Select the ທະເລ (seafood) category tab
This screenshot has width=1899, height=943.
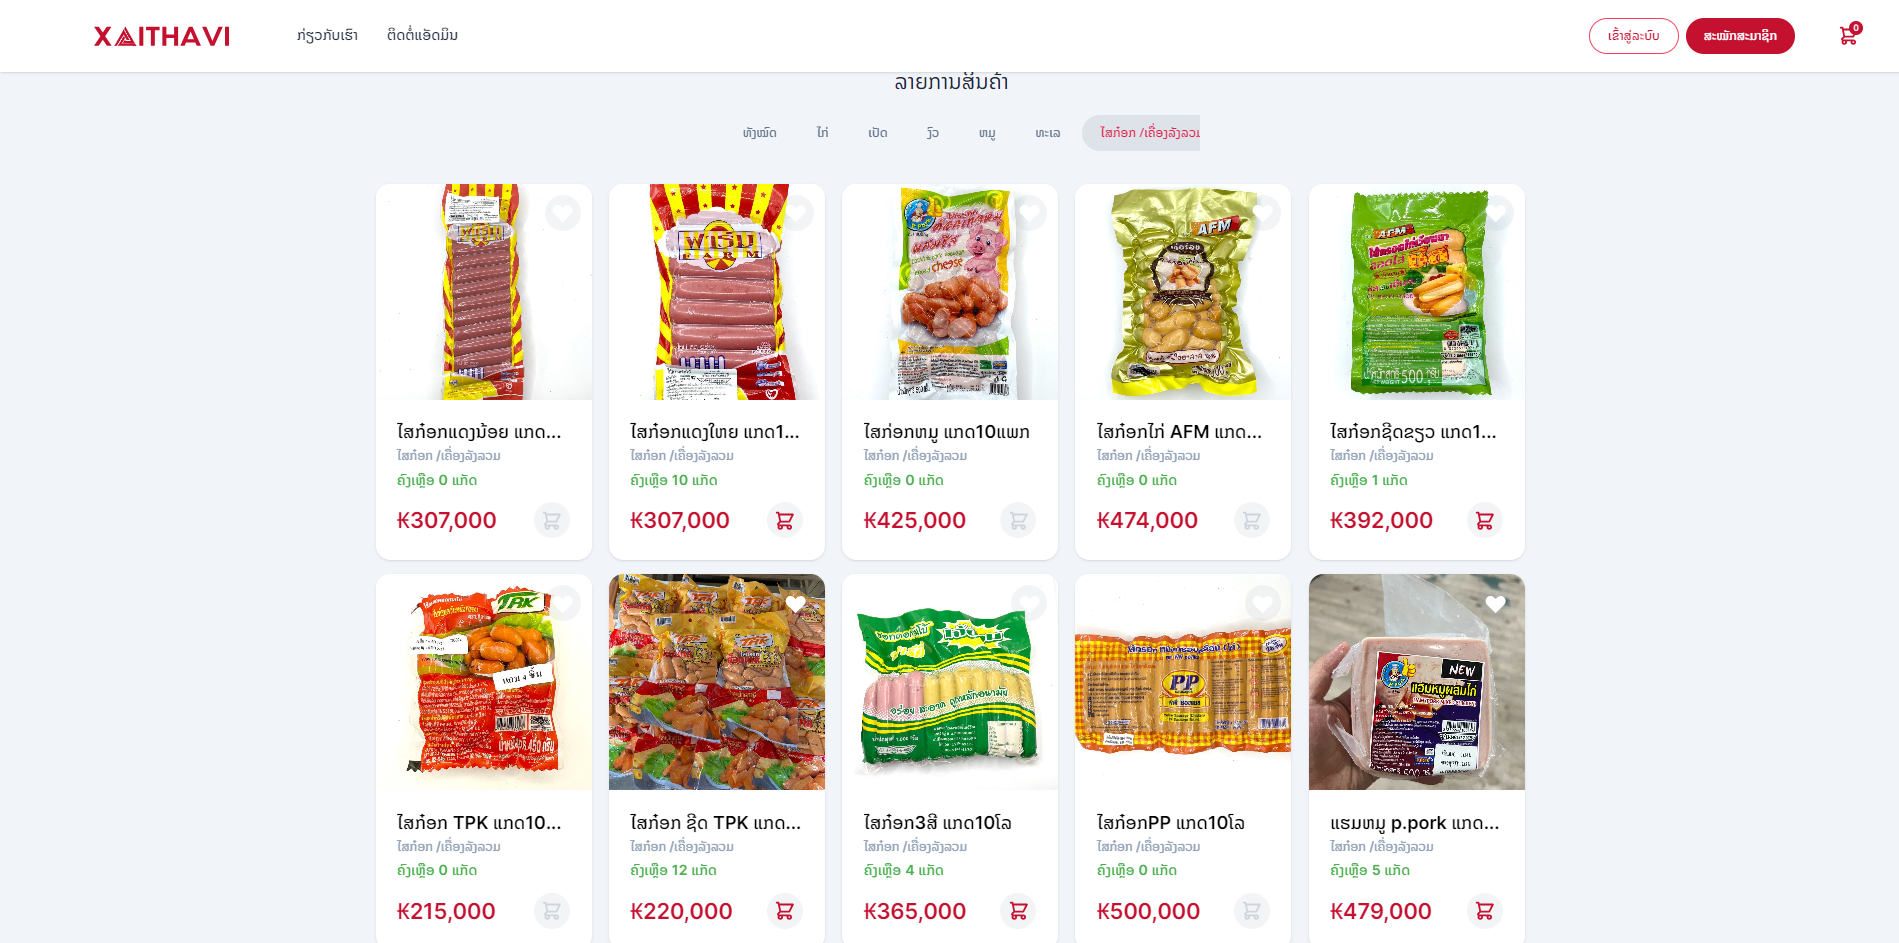[x=1048, y=133]
